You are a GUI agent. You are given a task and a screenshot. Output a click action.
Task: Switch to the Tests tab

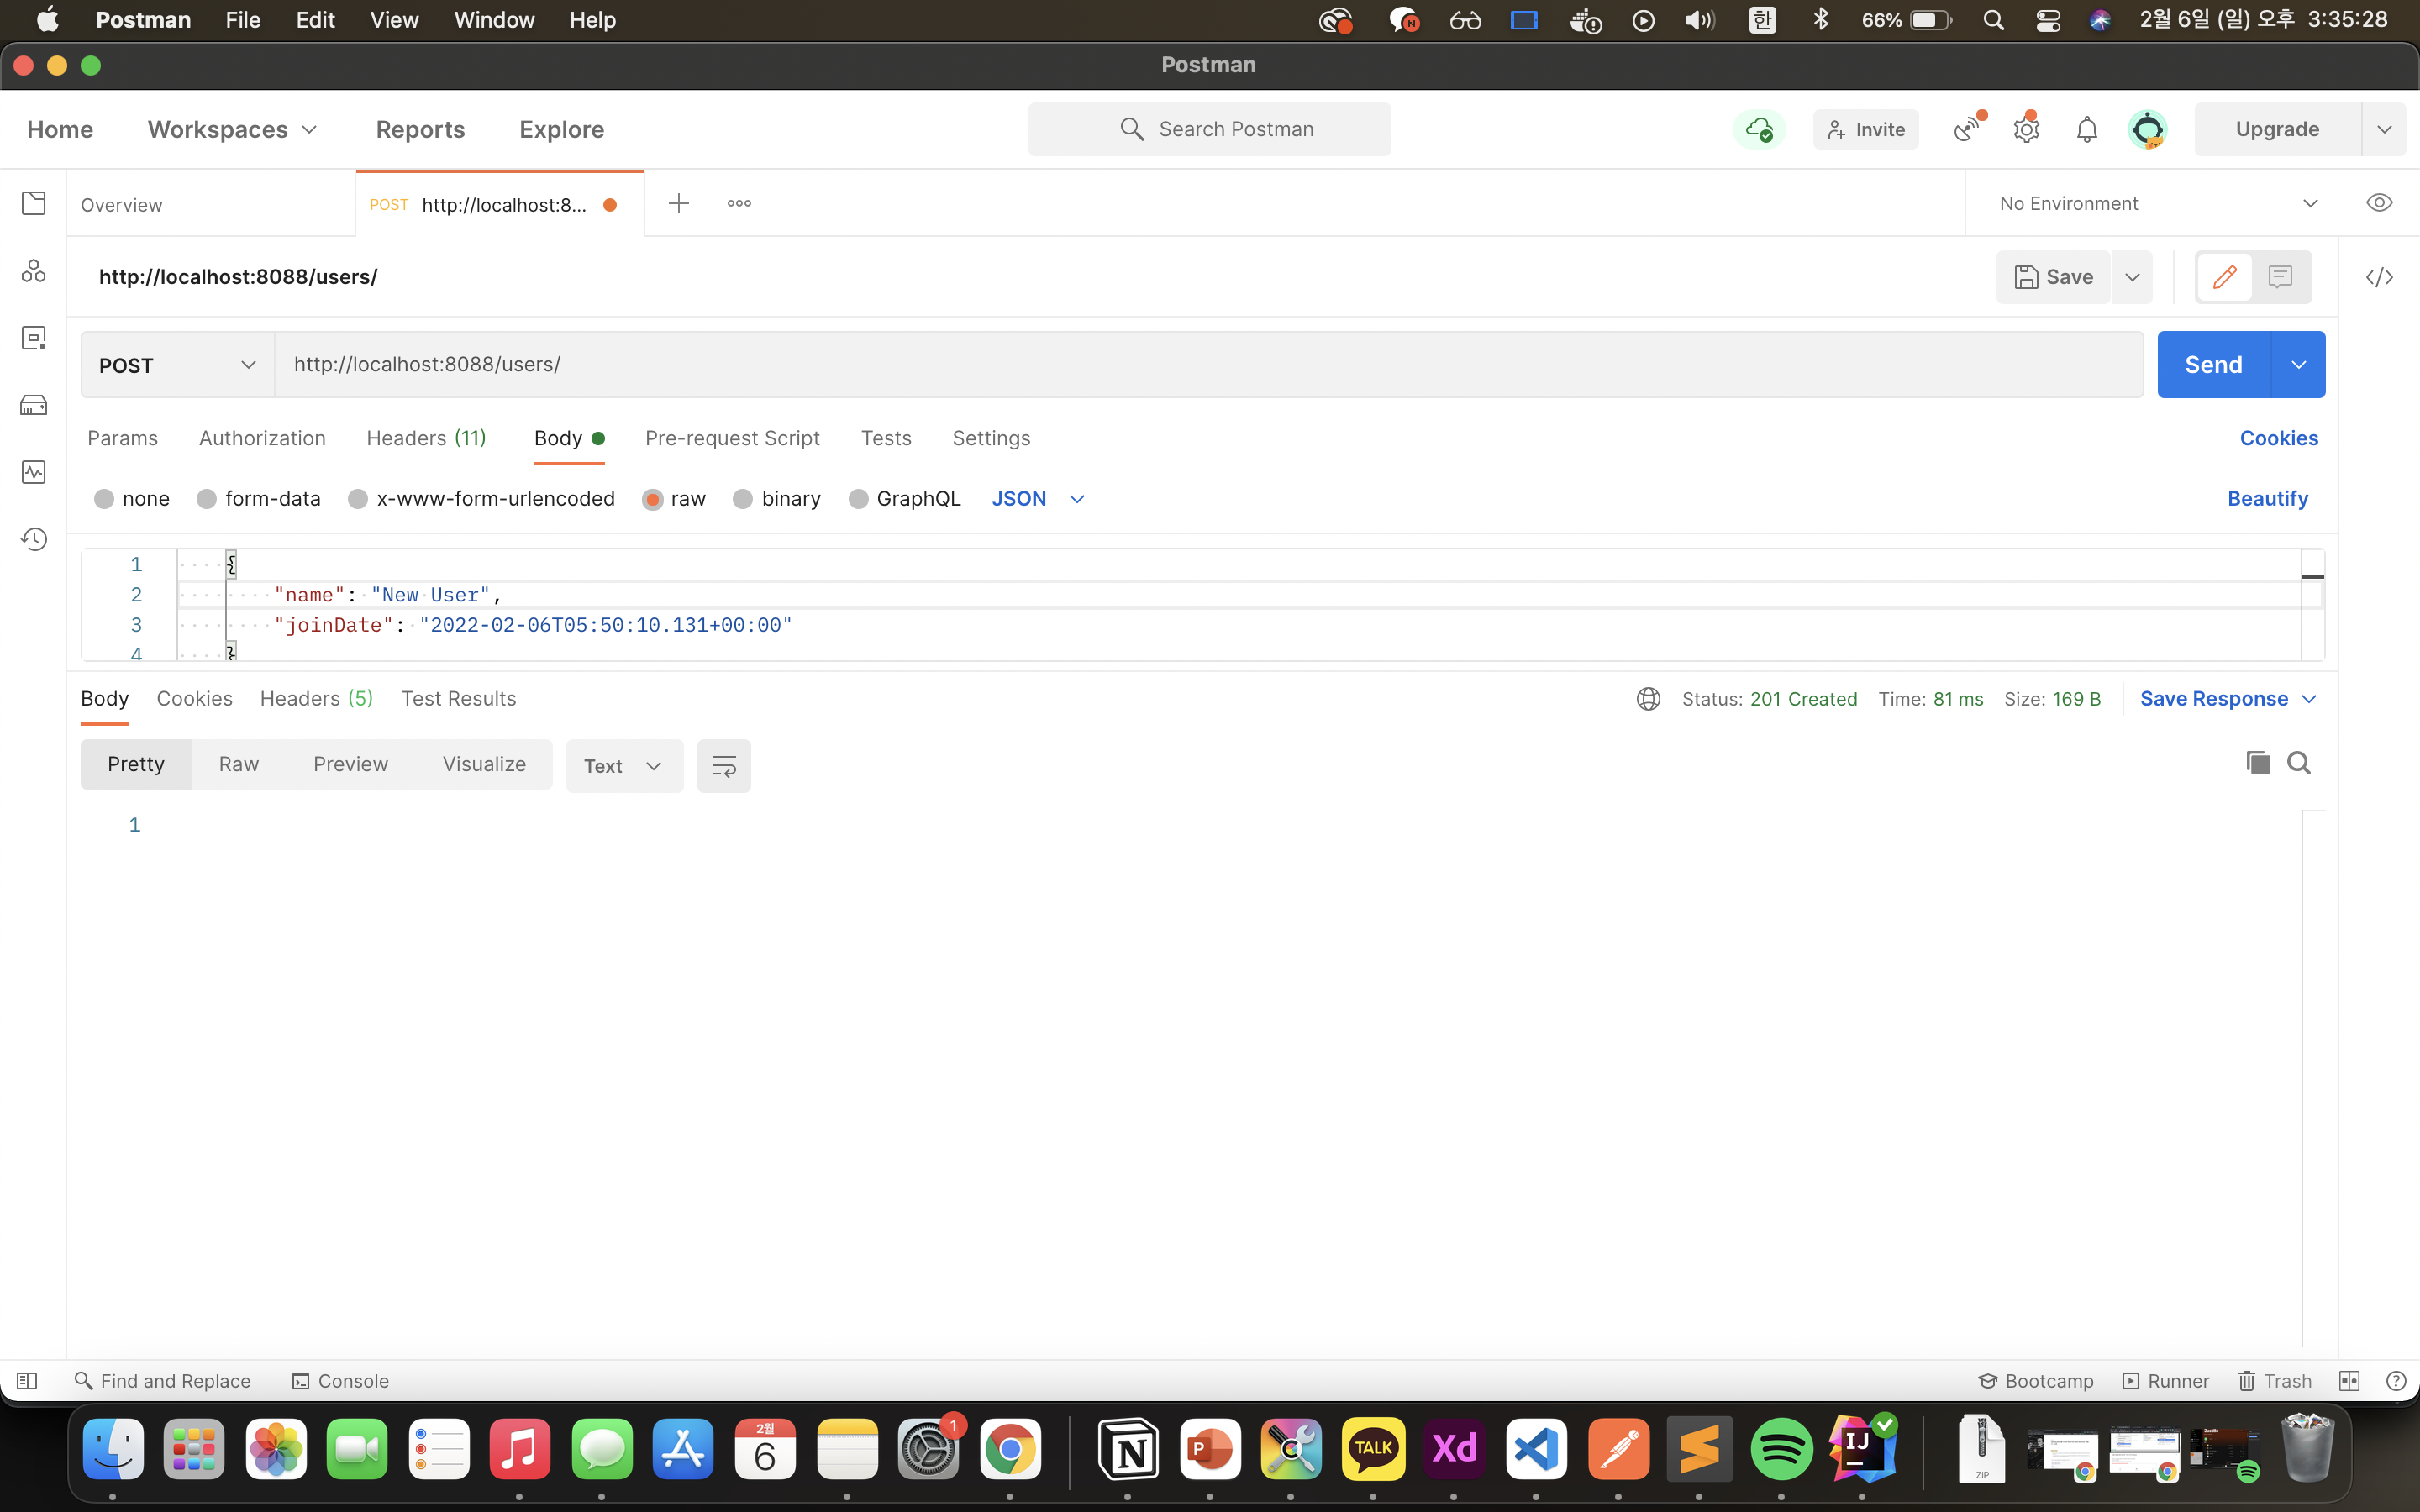coord(886,438)
